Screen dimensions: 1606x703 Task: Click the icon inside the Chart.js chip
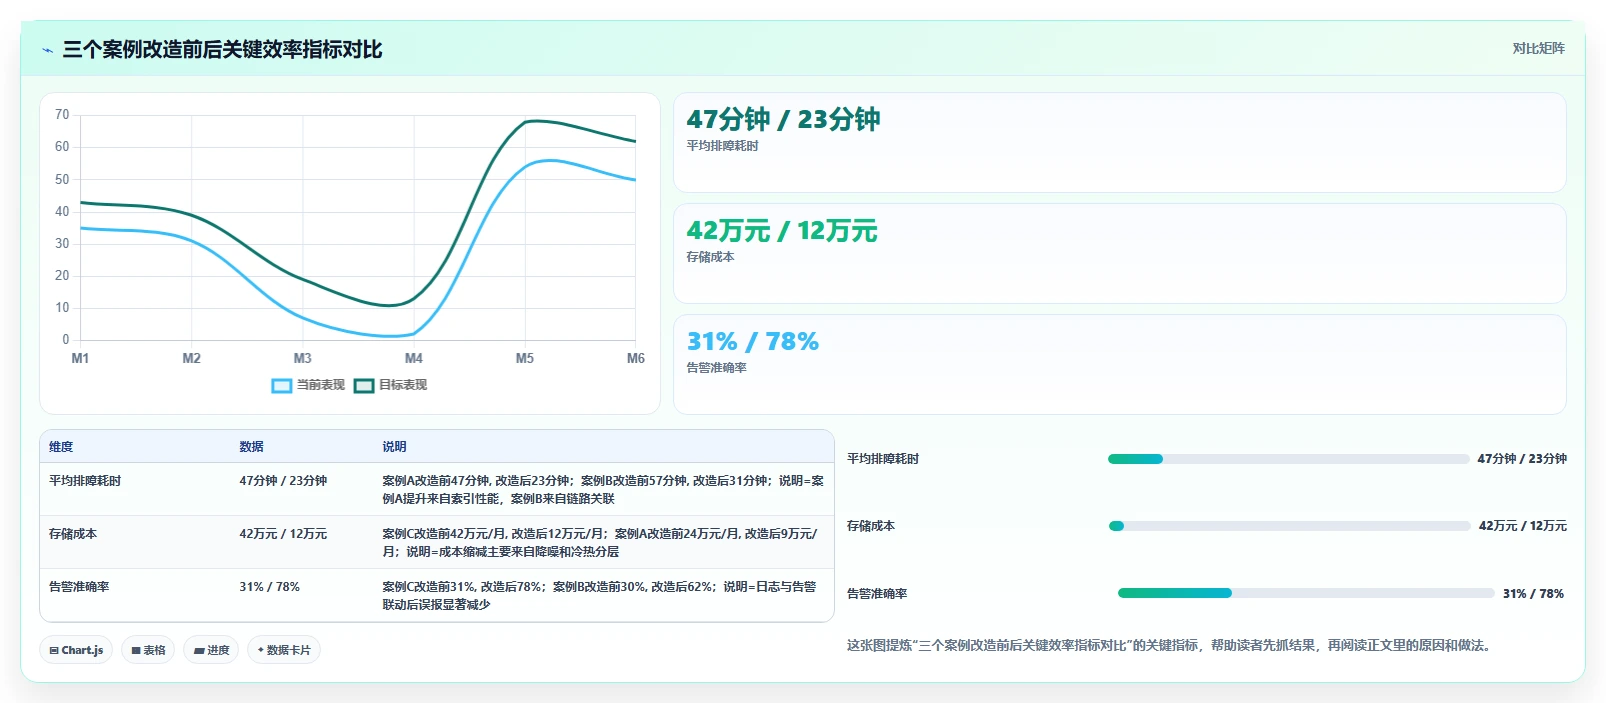click(x=54, y=650)
